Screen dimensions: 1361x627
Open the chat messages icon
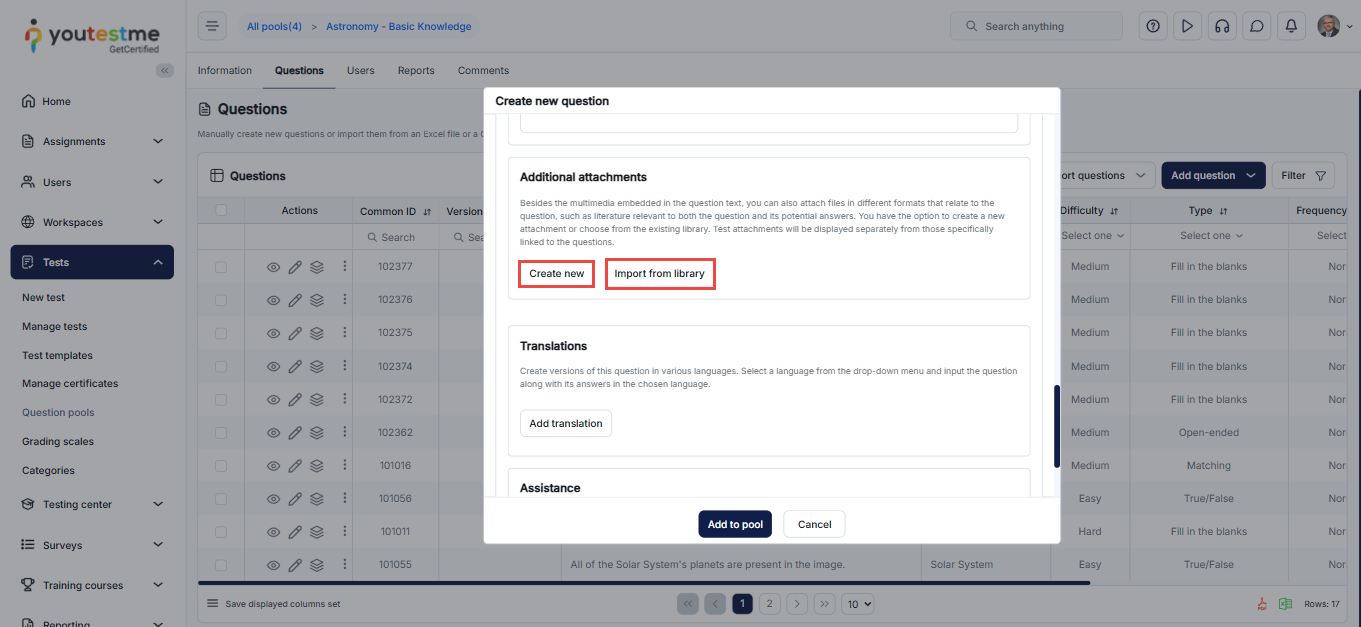coord(1256,26)
